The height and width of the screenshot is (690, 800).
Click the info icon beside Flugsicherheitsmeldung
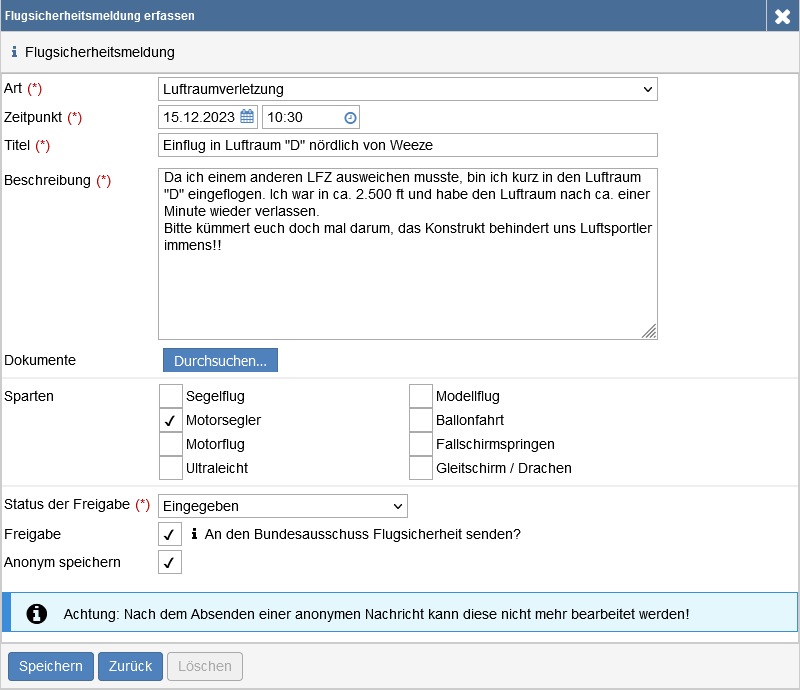point(14,52)
